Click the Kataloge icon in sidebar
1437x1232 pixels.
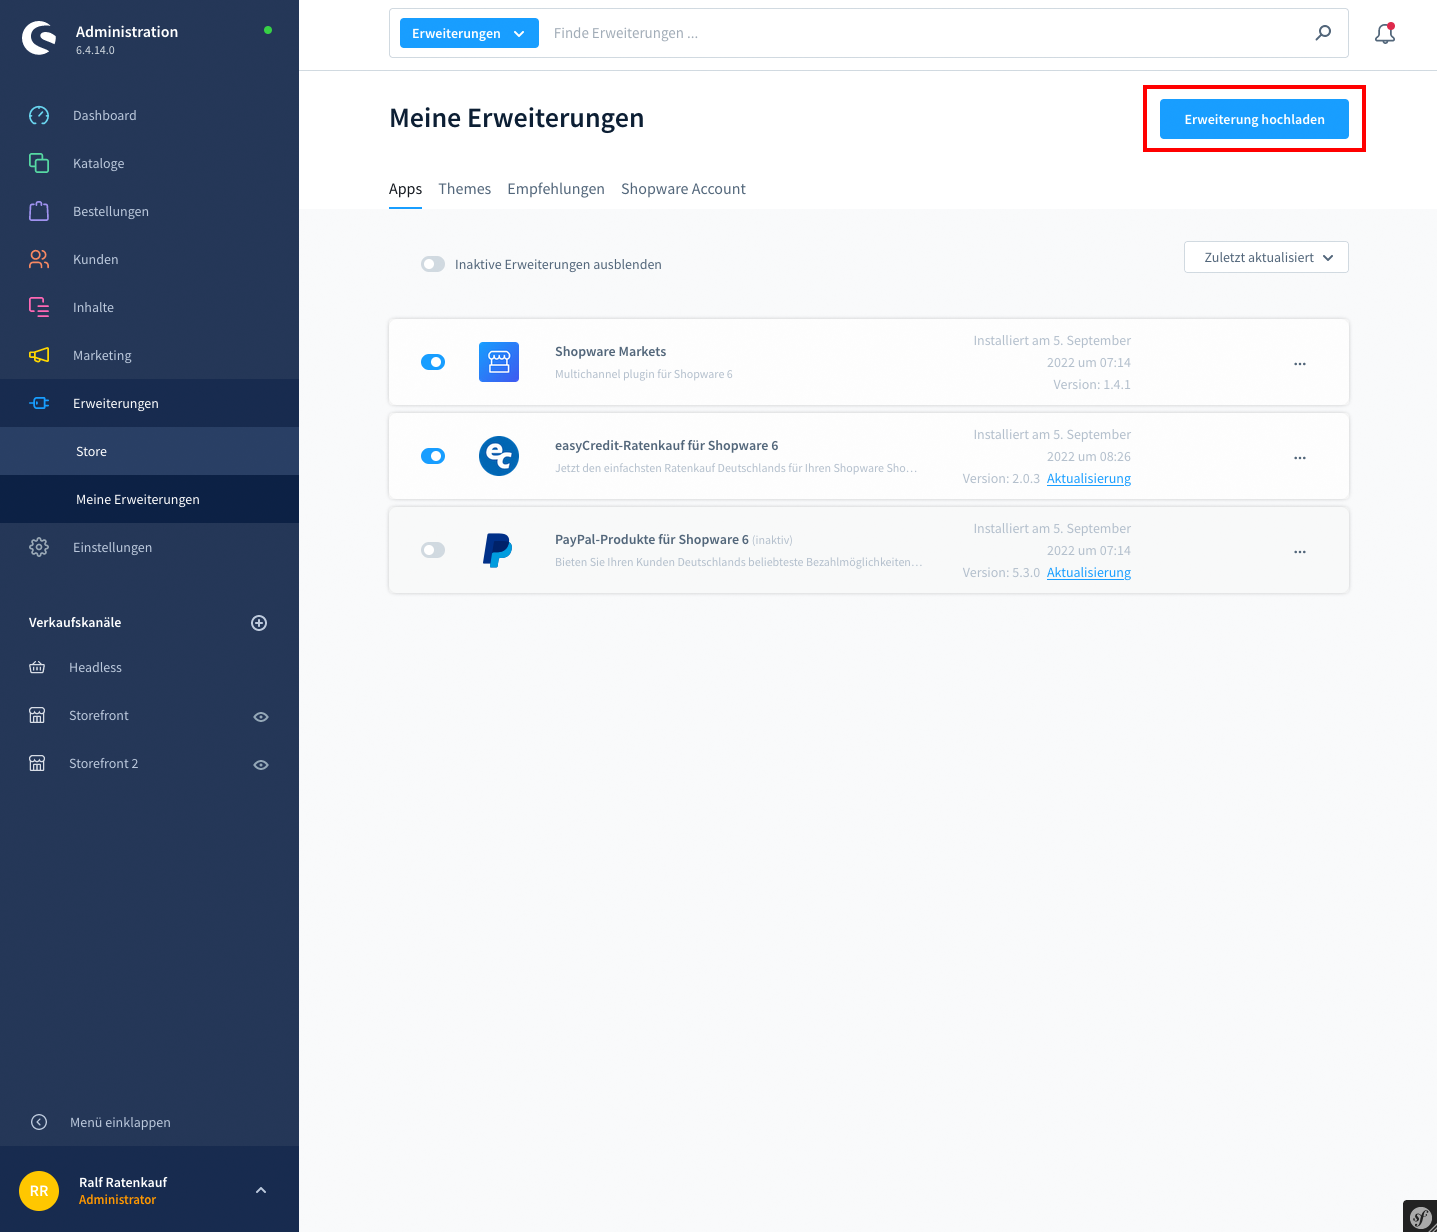(x=39, y=163)
